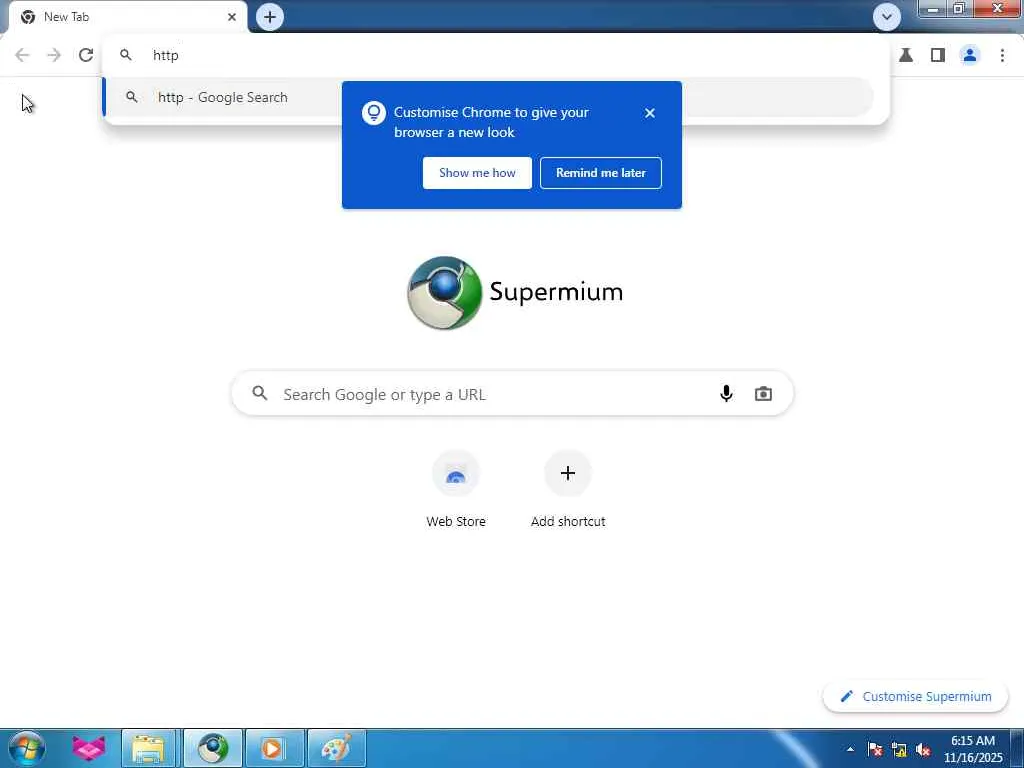Viewport: 1024px width, 768px height.
Task: Focus the Search Google or type a URL box
Action: pos(512,394)
